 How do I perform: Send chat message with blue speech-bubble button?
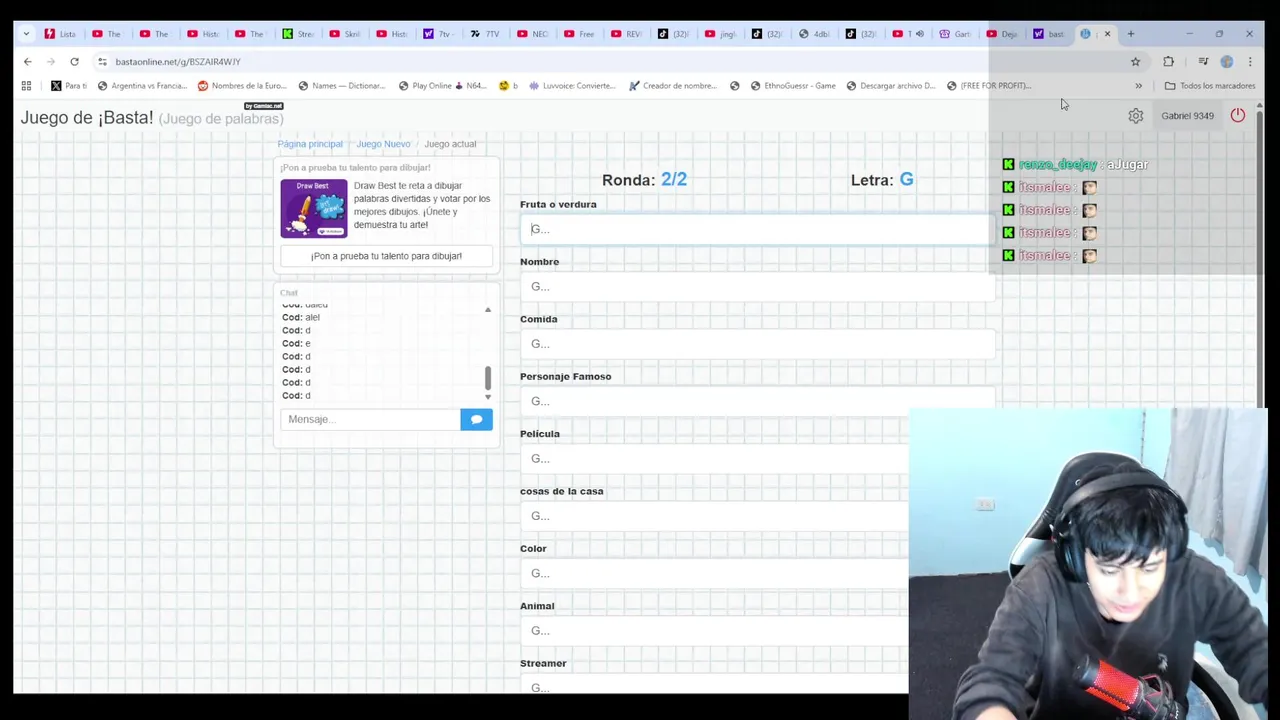coord(476,419)
